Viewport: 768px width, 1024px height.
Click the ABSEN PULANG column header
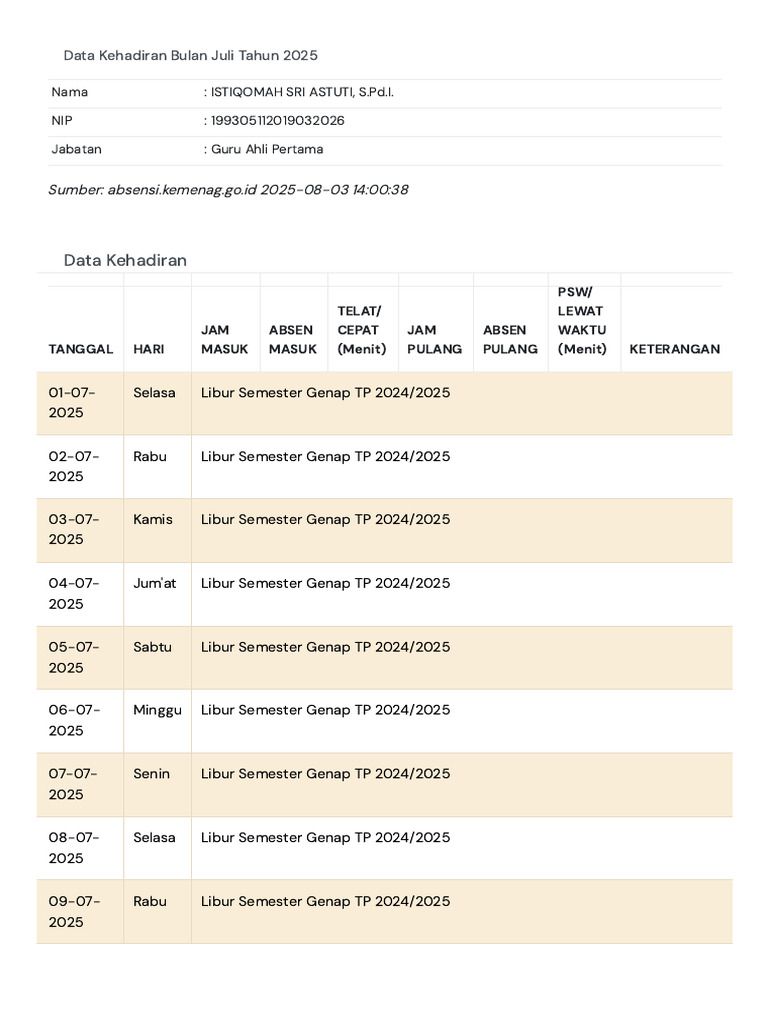(x=510, y=340)
